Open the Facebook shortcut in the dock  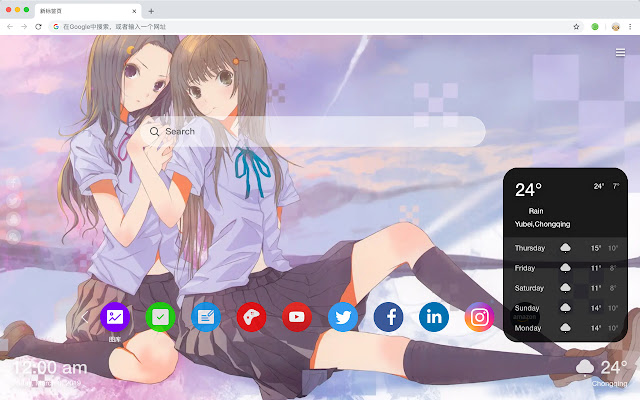(389, 317)
